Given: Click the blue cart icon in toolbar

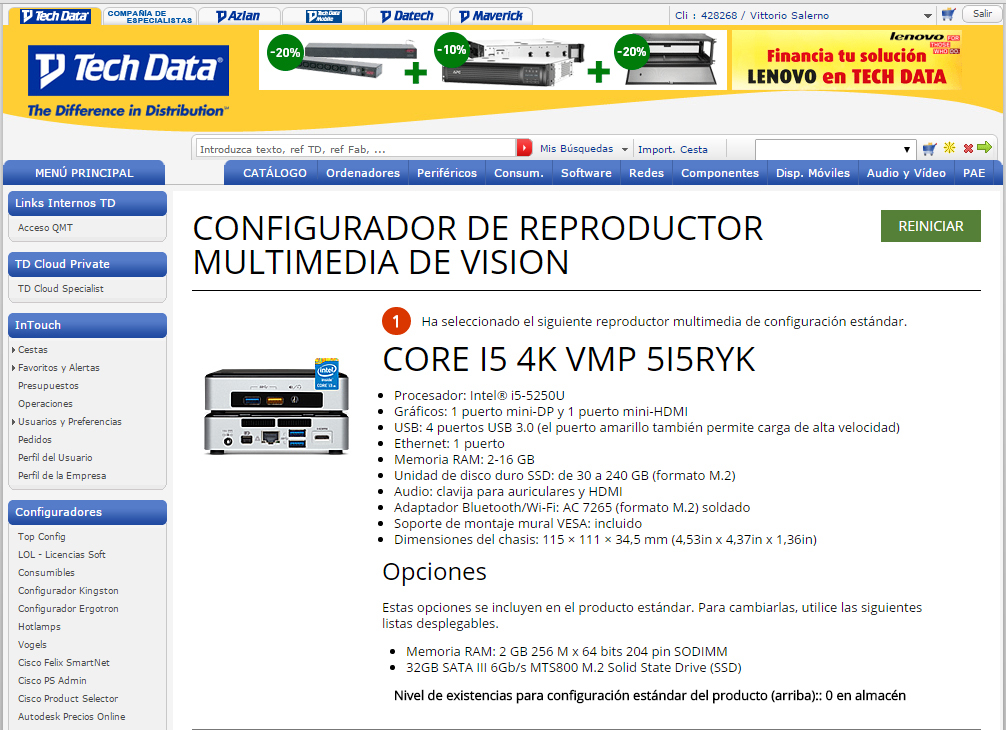Looking at the screenshot, I should pos(930,149).
